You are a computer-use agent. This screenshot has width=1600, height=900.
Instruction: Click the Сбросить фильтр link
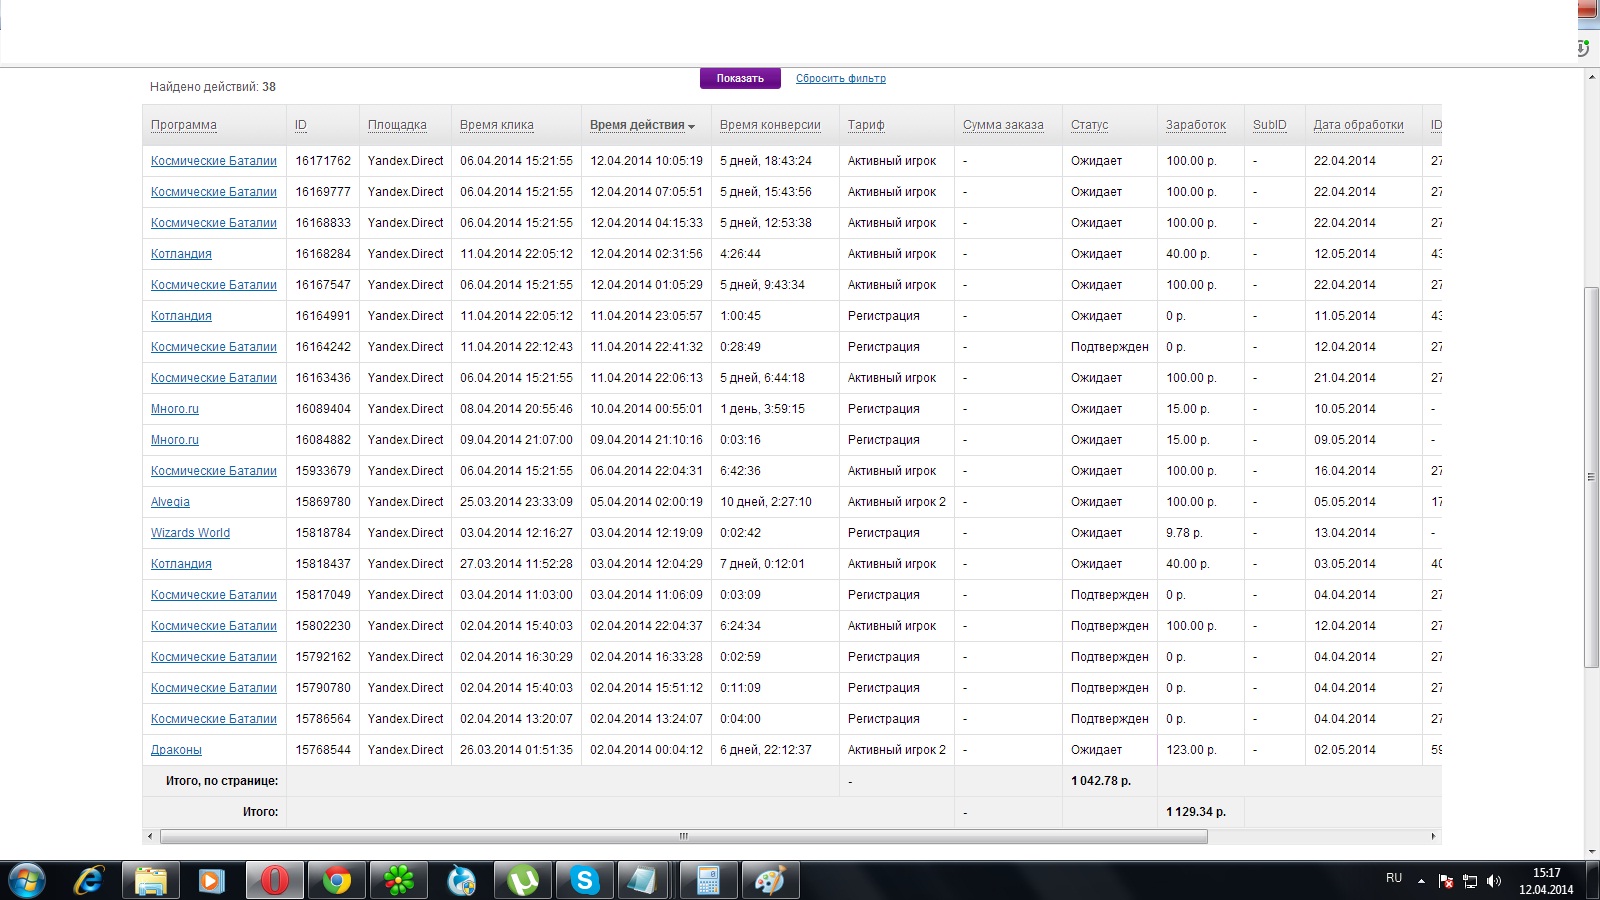tap(841, 78)
